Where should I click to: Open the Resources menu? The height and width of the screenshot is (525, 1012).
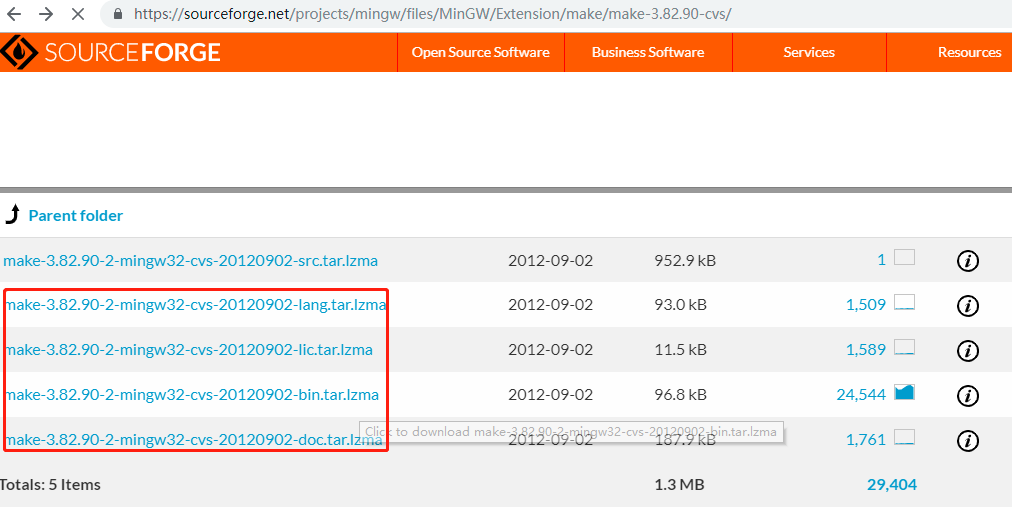point(969,52)
